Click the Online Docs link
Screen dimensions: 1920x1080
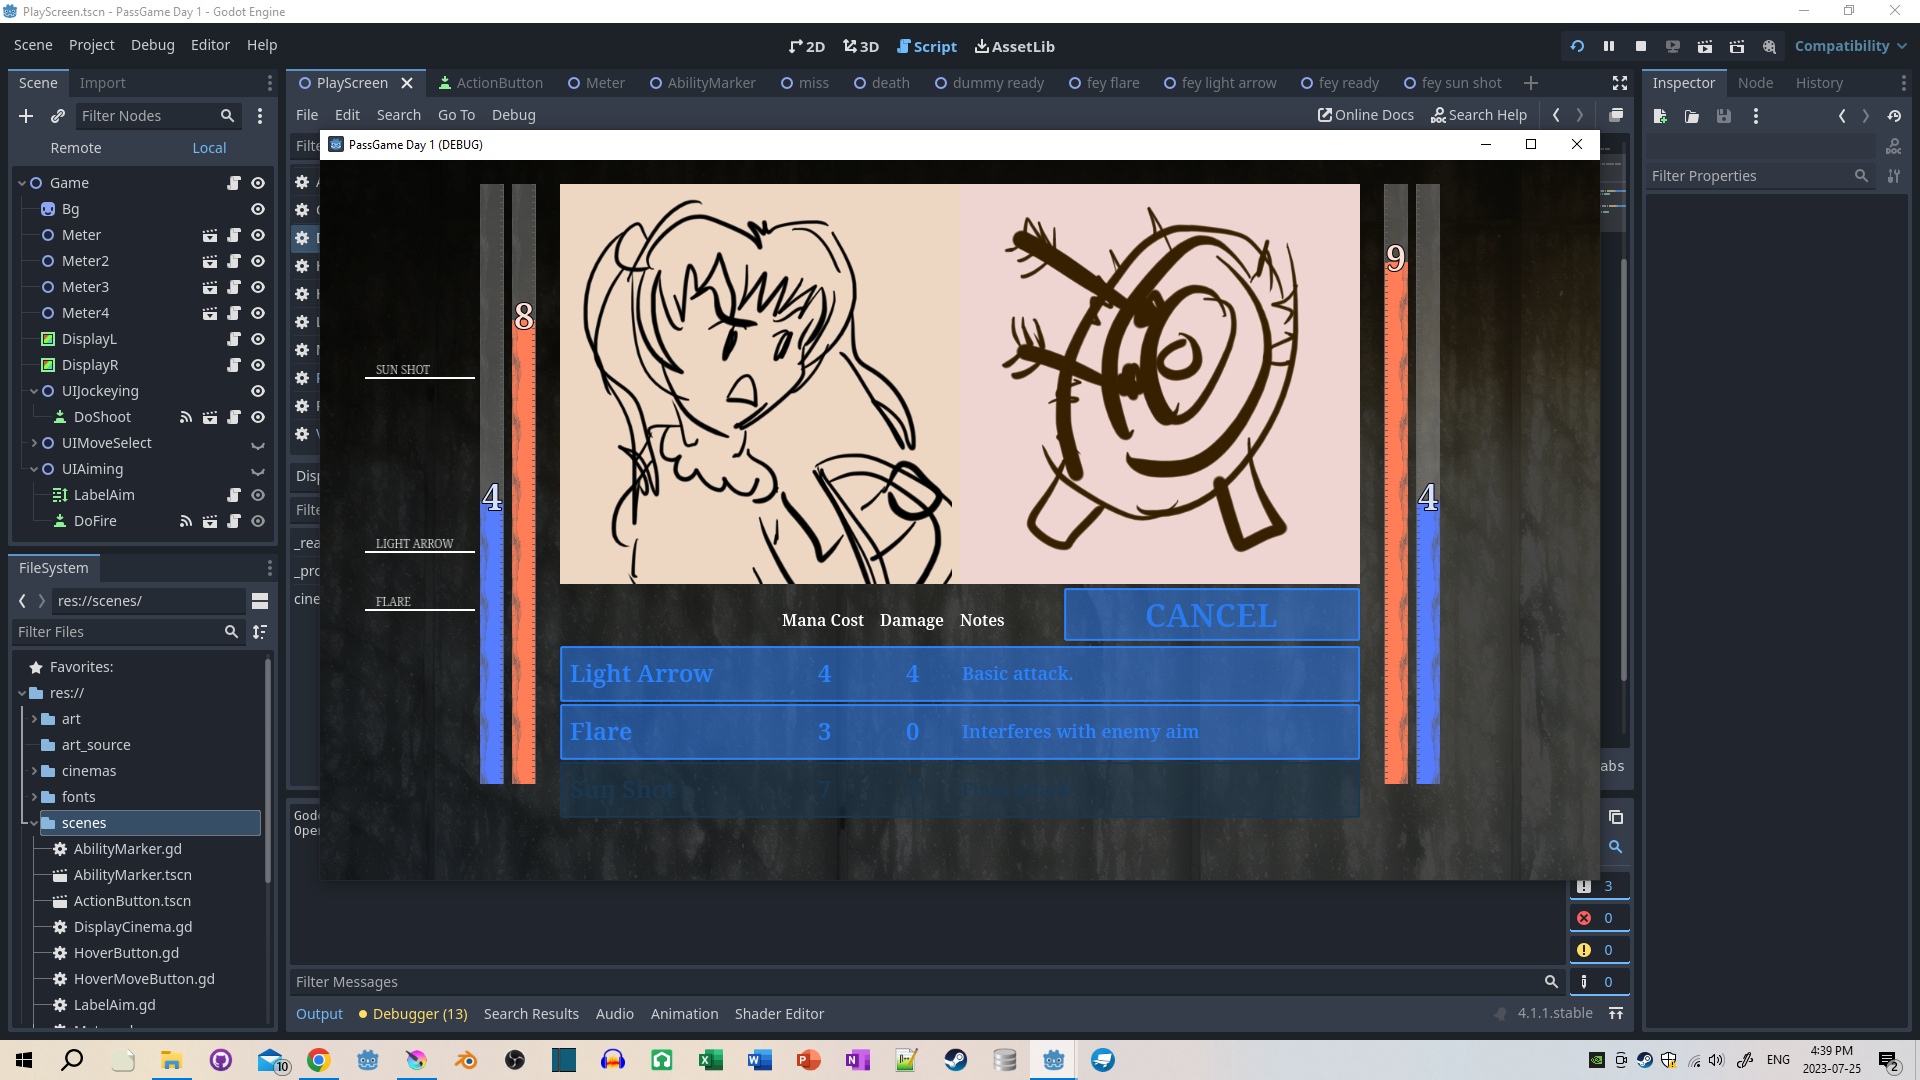pyautogui.click(x=1365, y=114)
